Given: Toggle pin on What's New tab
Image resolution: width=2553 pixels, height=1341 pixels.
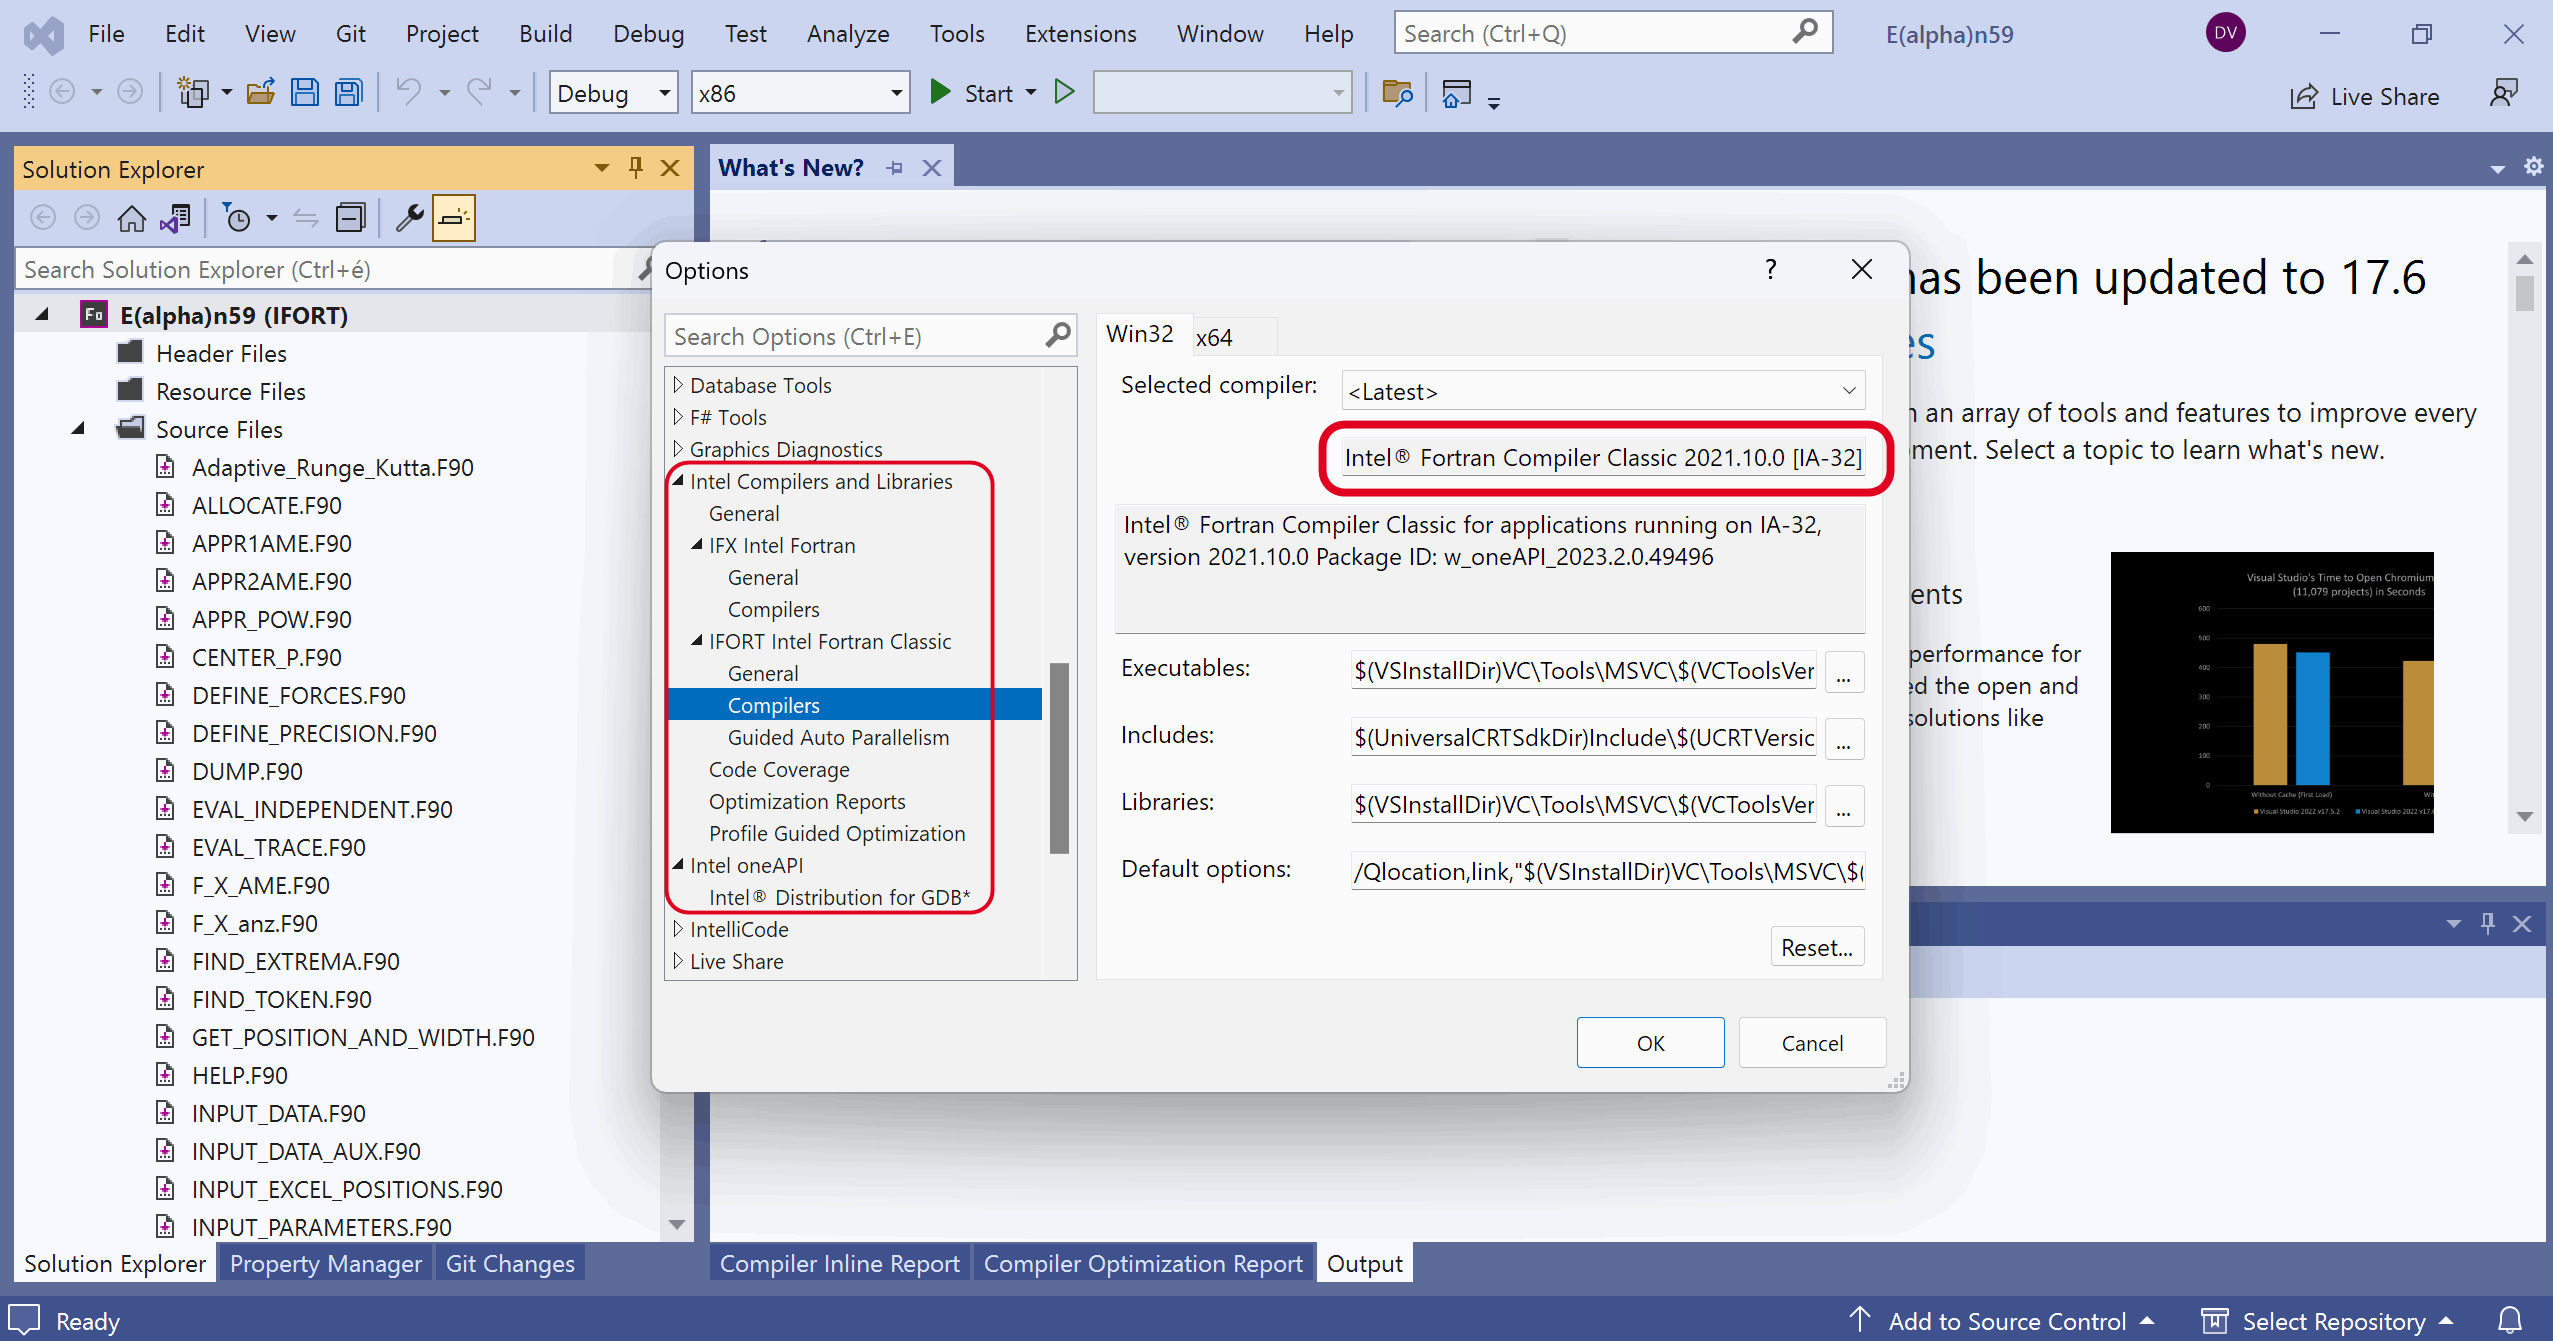Looking at the screenshot, I should pos(895,168).
